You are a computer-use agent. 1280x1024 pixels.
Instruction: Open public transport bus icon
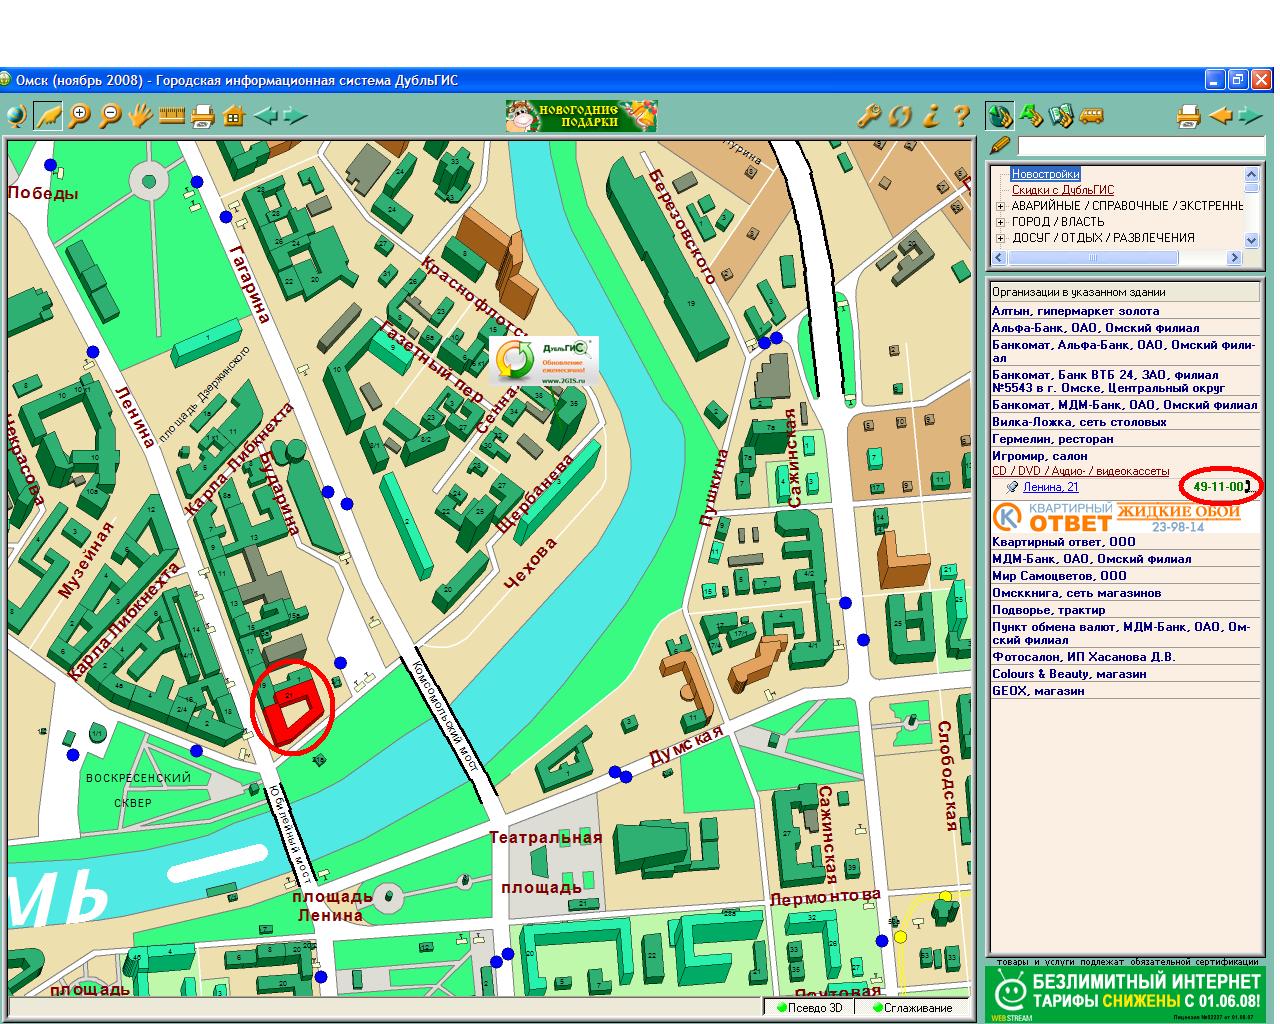[x=1092, y=116]
